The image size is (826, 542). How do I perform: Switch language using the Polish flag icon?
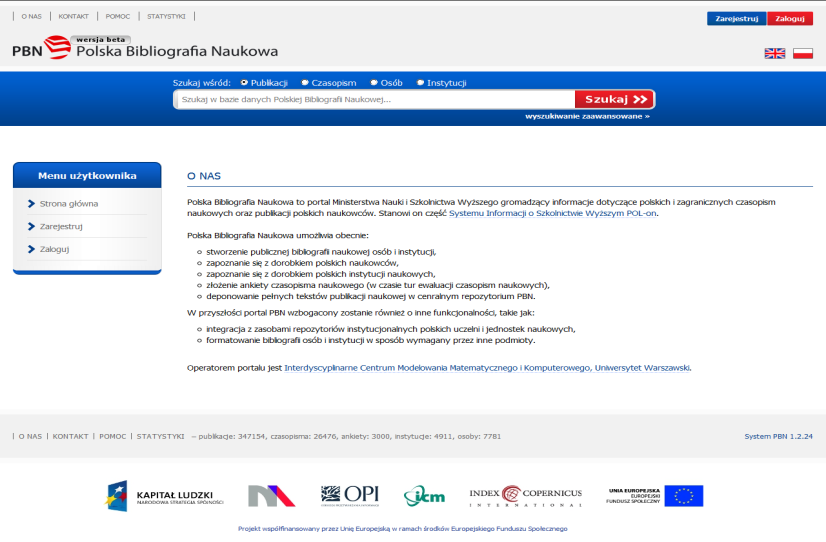click(803, 53)
